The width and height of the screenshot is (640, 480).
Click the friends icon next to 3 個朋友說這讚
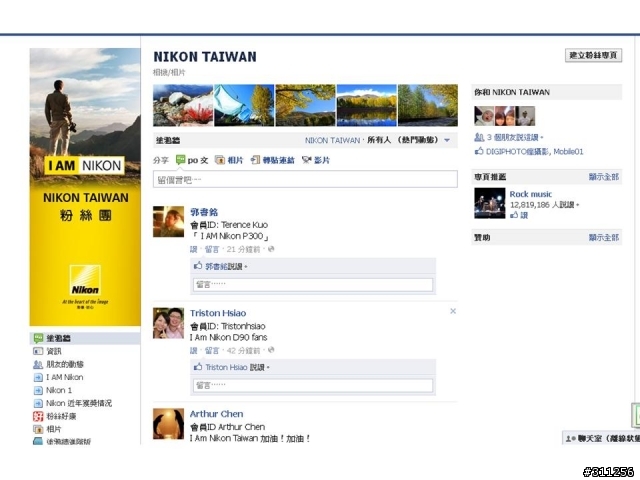pyautogui.click(x=479, y=137)
